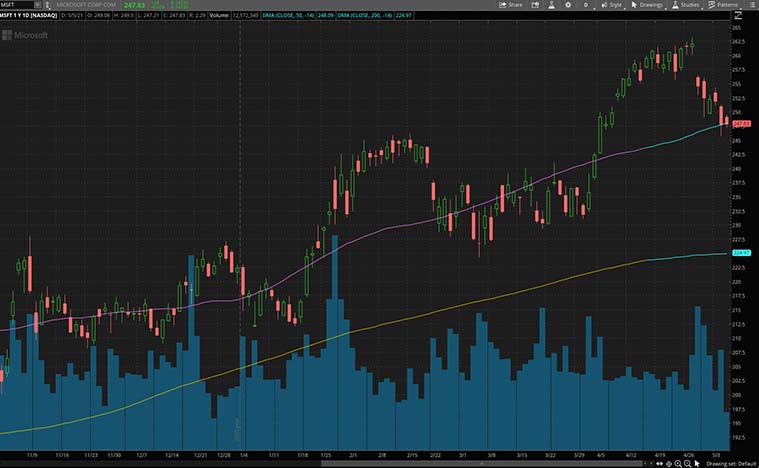Click the icon right of Share
The width and height of the screenshot is (759, 468).
coord(535,5)
